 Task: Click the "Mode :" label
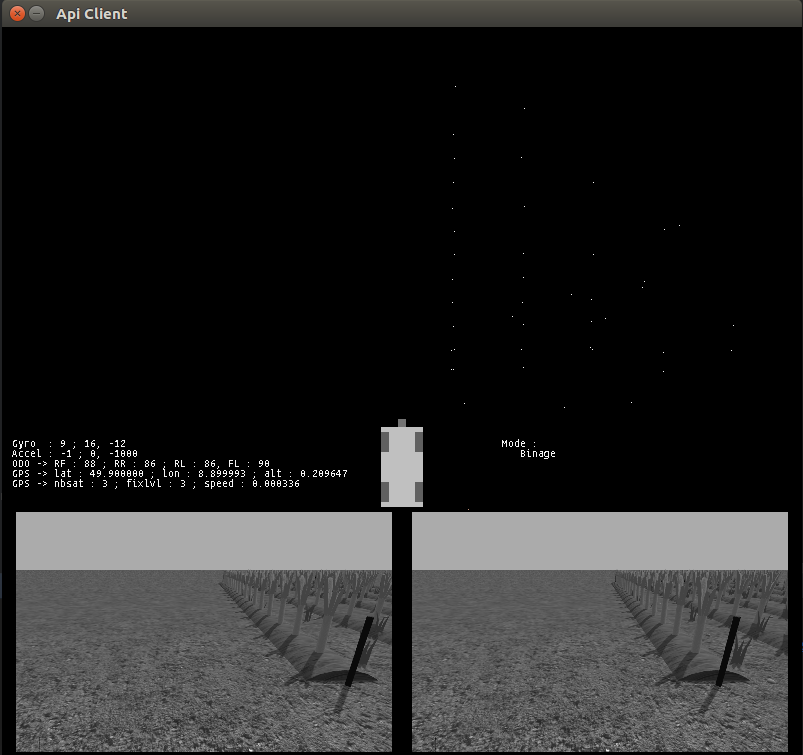[518, 444]
